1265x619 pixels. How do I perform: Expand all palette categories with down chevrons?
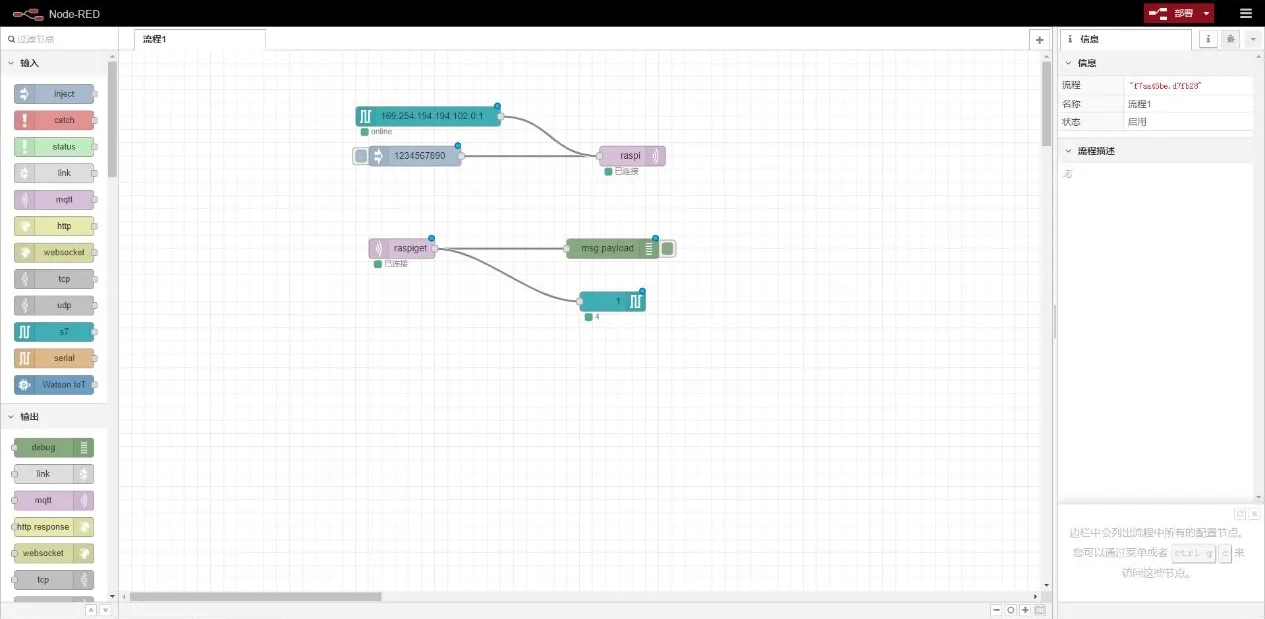coord(105,610)
